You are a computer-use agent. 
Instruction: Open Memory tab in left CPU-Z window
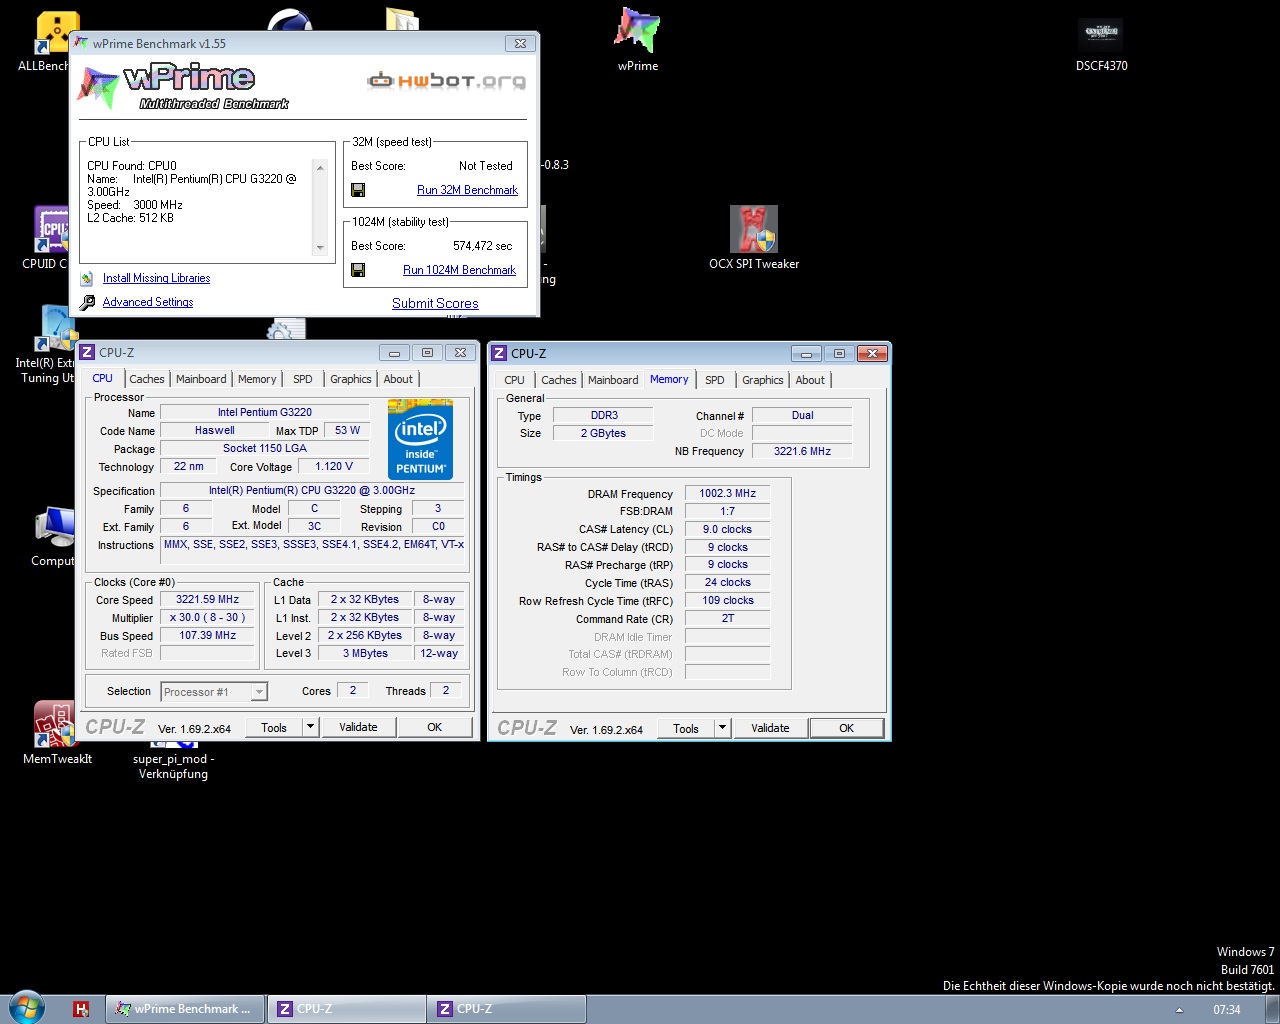pyautogui.click(x=257, y=379)
